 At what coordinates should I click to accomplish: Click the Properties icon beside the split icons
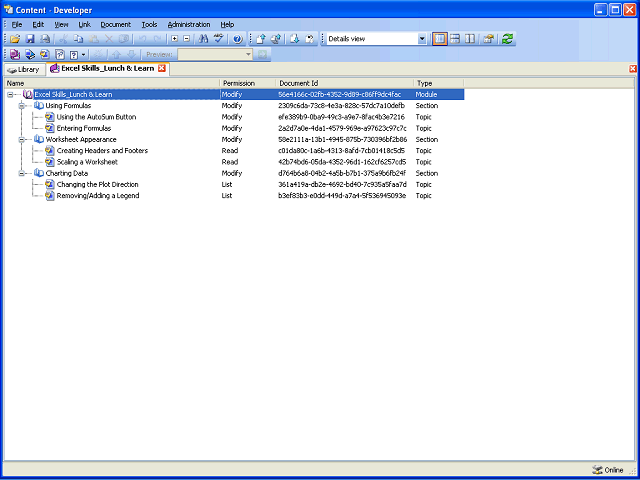point(488,39)
